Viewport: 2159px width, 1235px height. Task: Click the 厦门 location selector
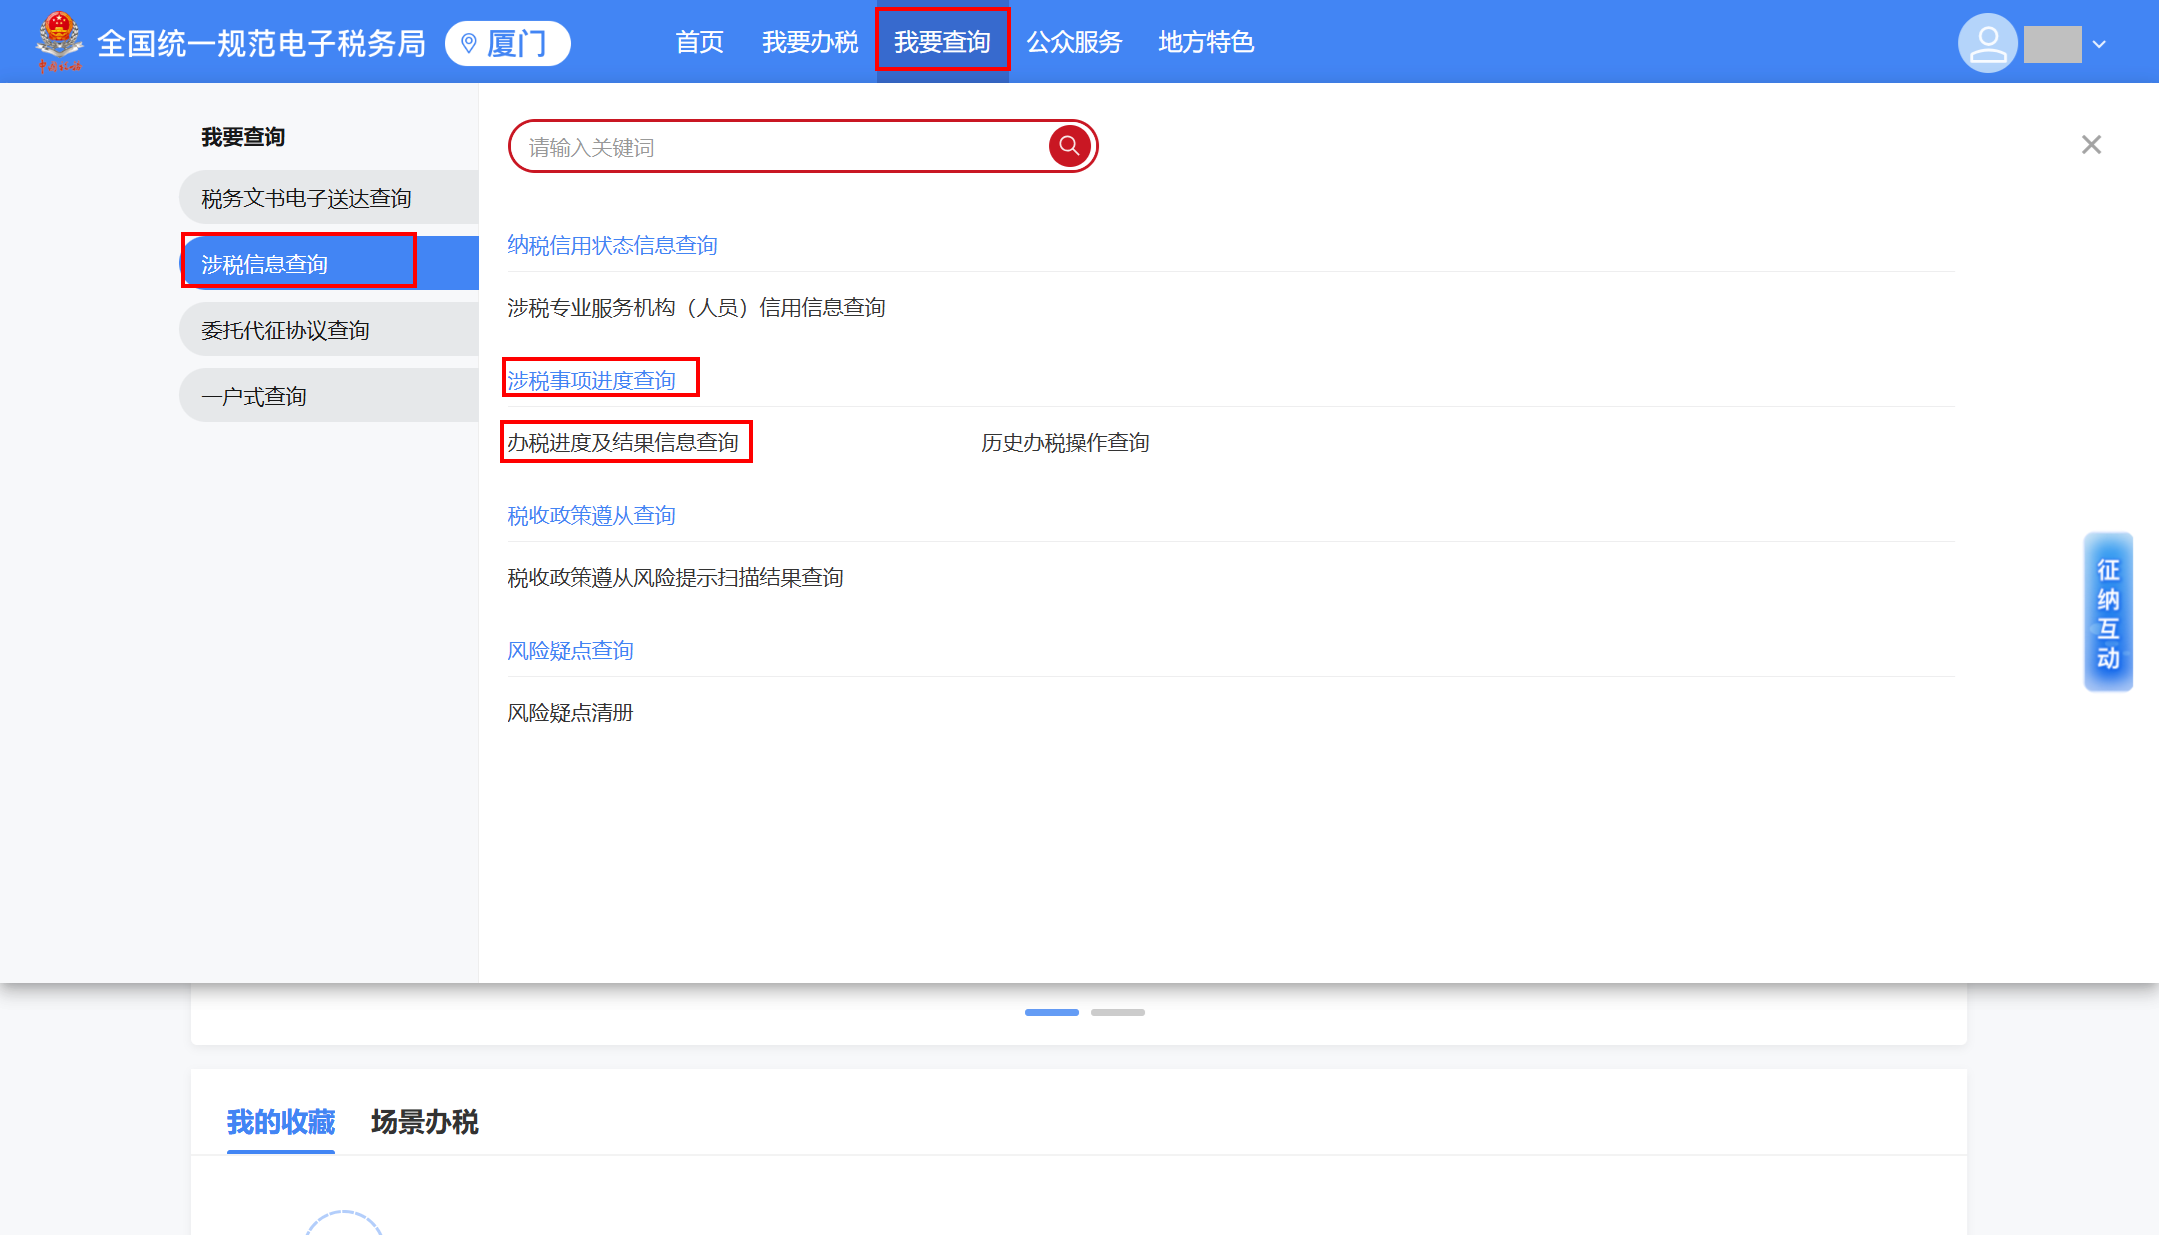(507, 43)
